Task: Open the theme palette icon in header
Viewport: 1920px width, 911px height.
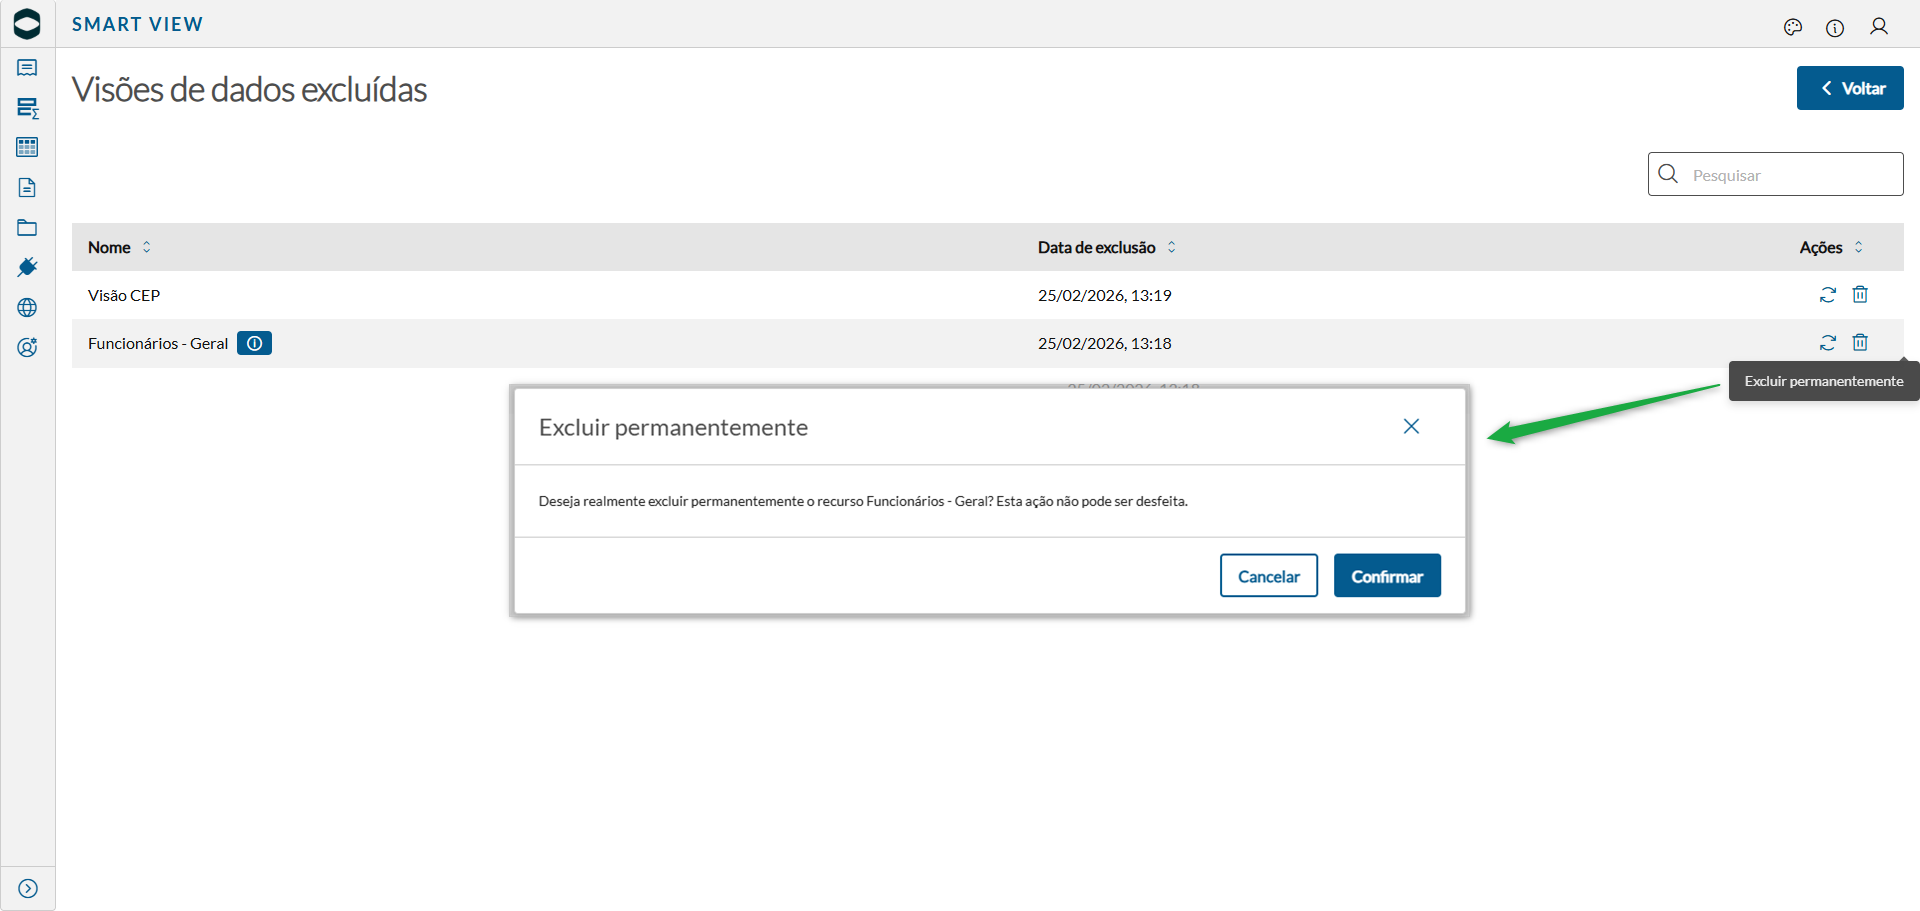Action: 1793,27
